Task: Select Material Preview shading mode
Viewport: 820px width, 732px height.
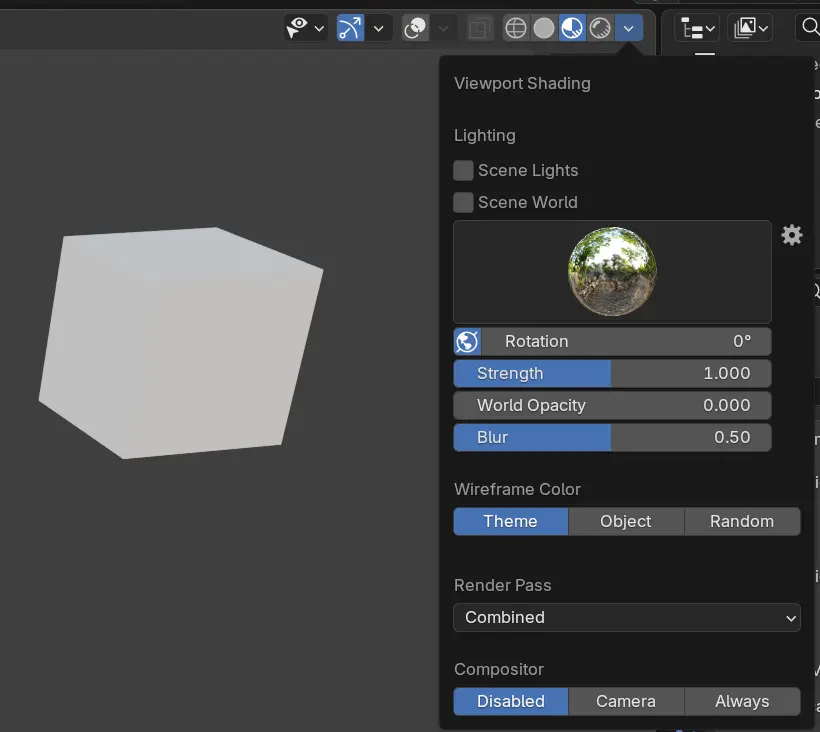Action: click(572, 28)
